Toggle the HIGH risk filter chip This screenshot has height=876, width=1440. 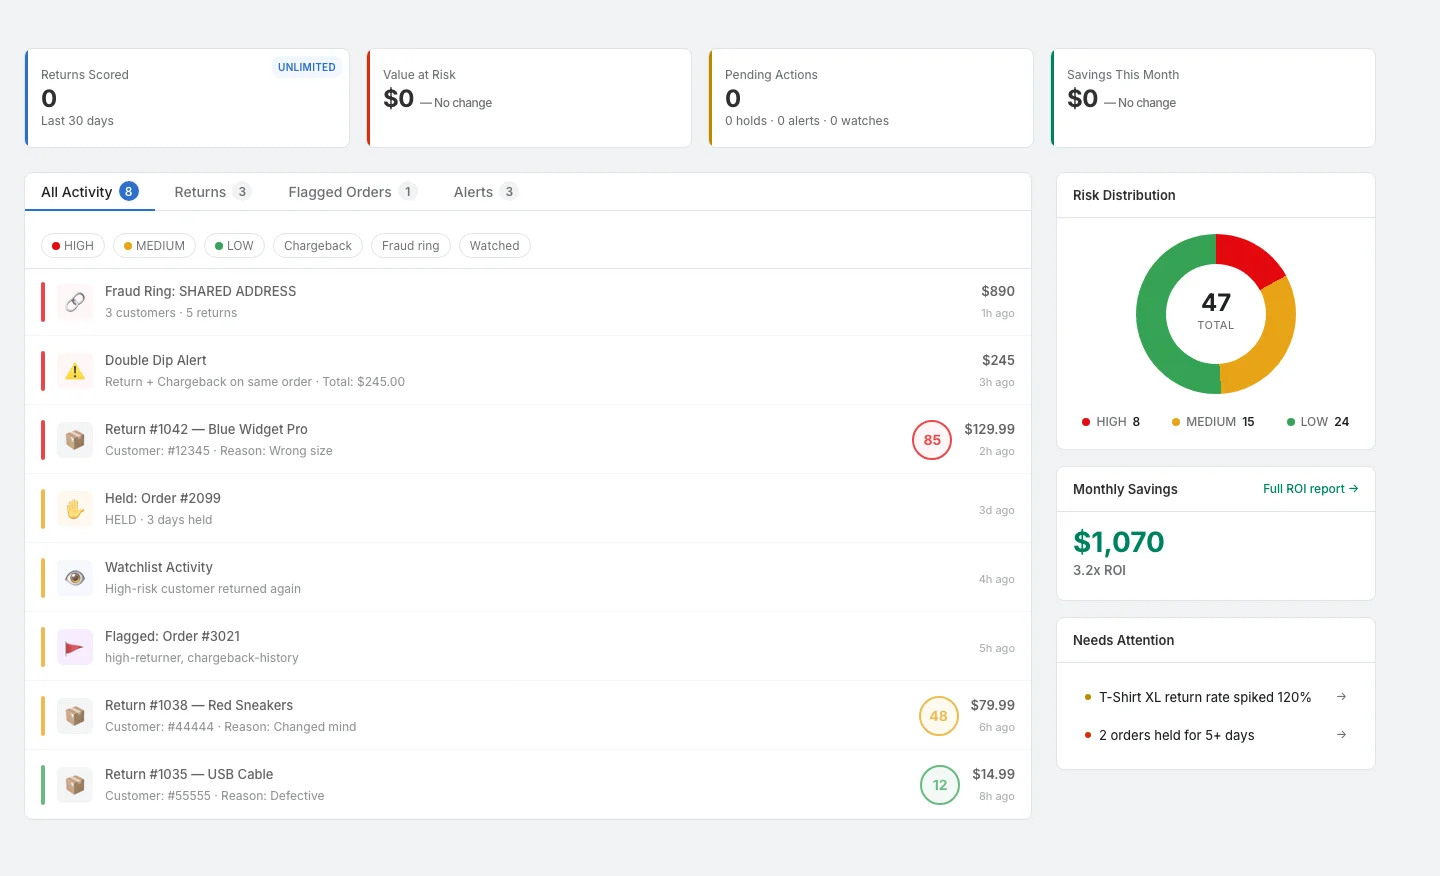click(x=73, y=246)
